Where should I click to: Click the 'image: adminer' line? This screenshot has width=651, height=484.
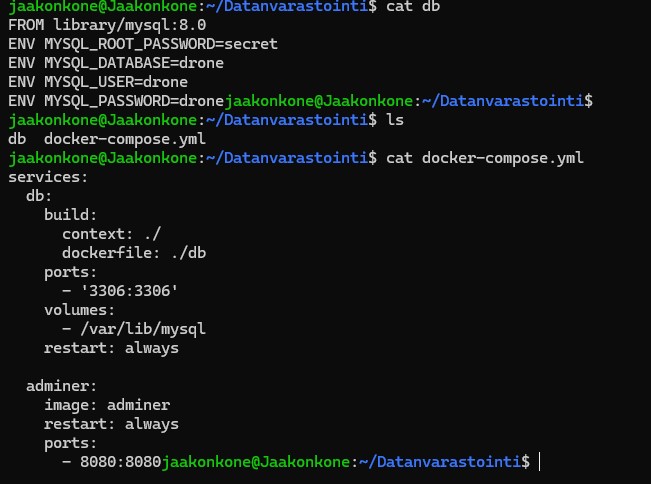pos(107,405)
